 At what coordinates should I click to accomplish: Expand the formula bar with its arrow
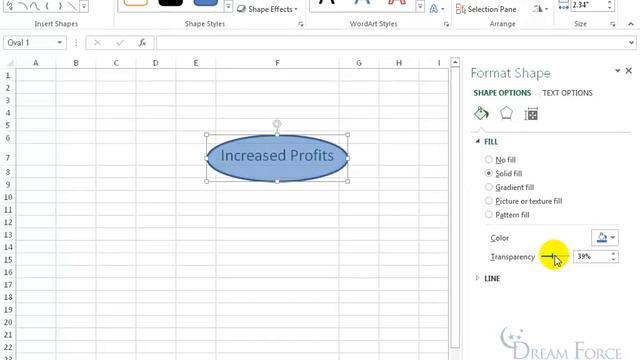(x=631, y=42)
